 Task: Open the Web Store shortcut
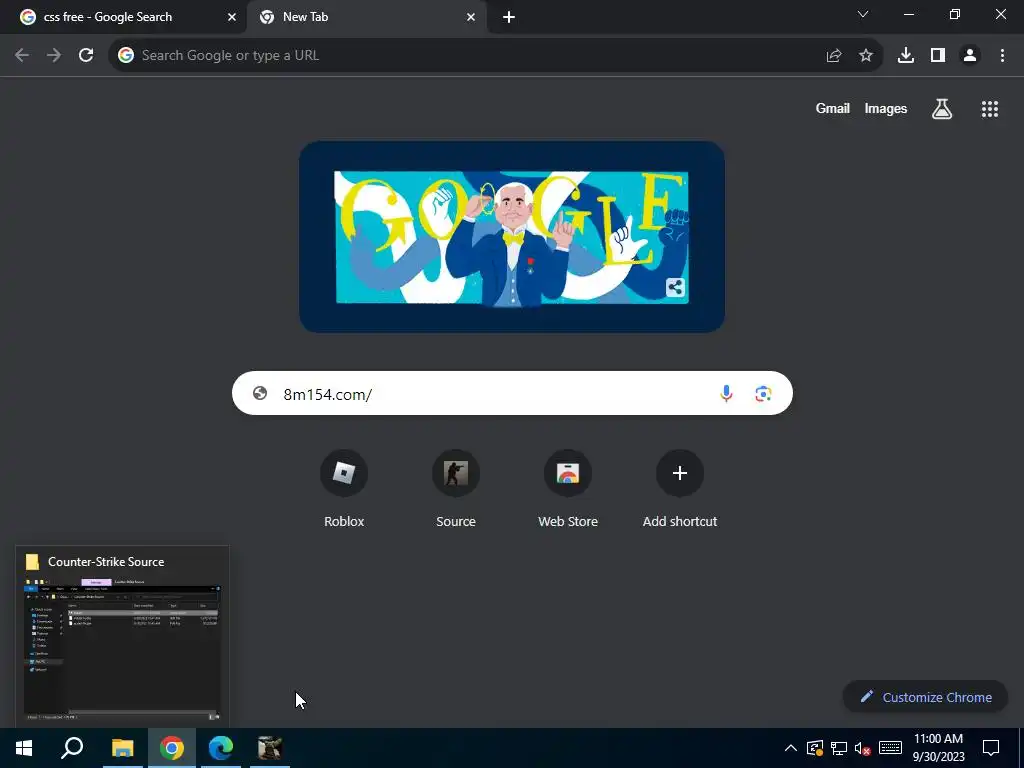568,488
